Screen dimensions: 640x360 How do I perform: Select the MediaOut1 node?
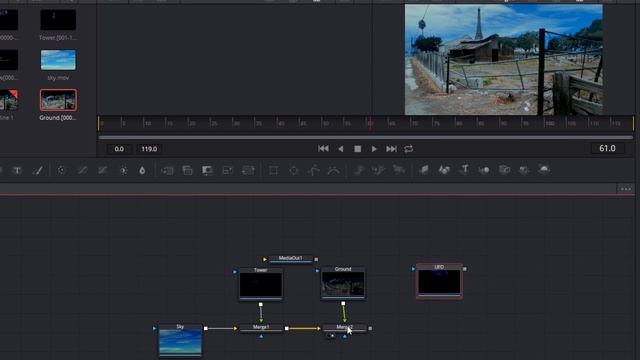coord(291,259)
